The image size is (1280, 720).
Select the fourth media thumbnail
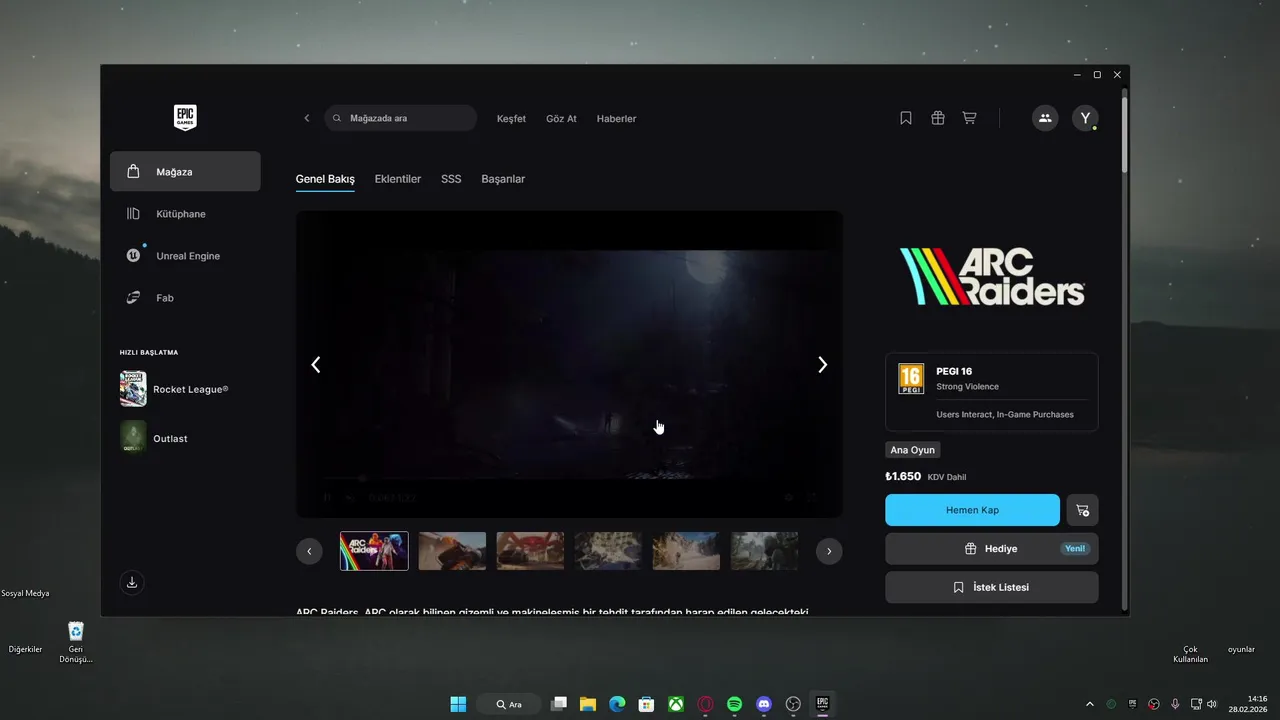[608, 551]
